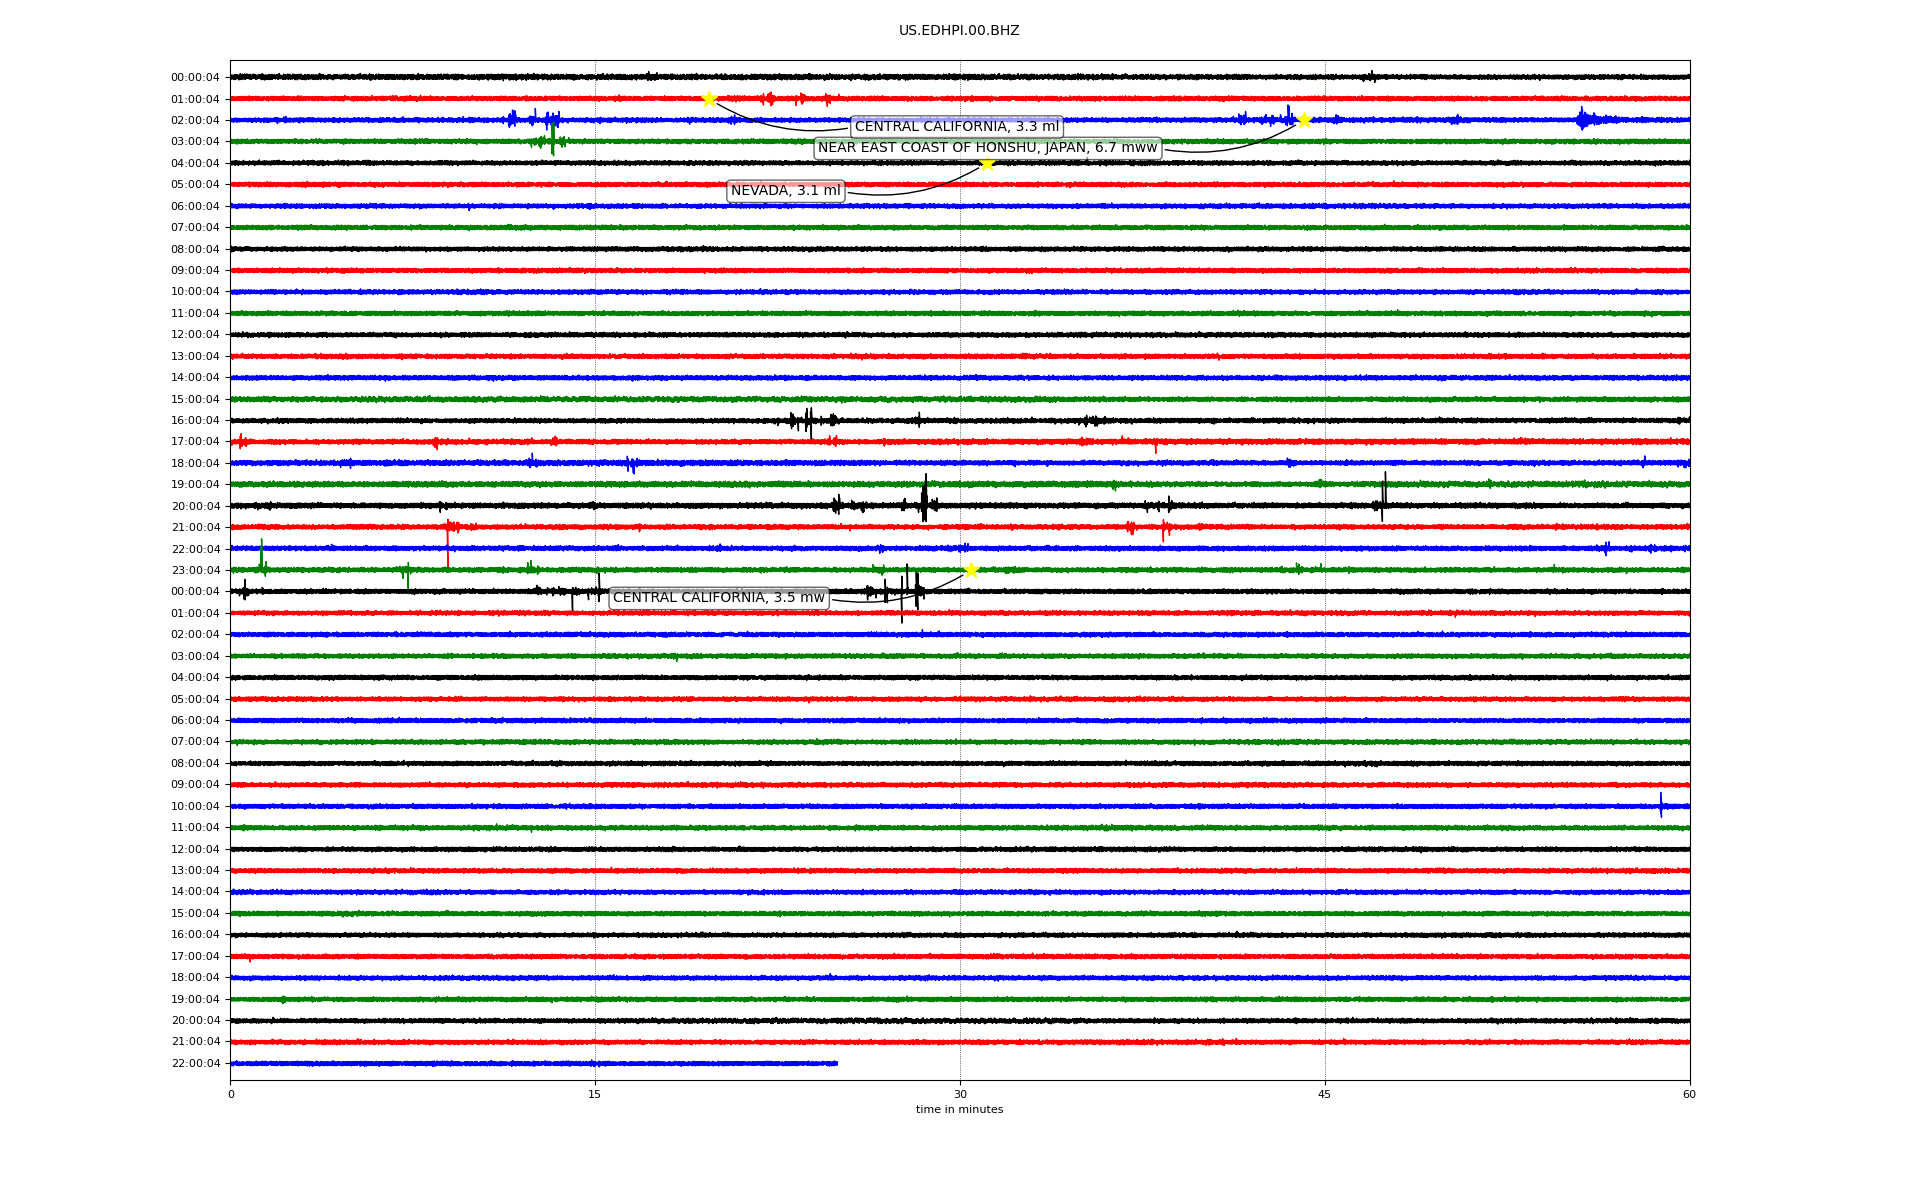The height and width of the screenshot is (1200, 1920).
Task: Click the 30 tick label on x-axis
Action: (x=960, y=1094)
